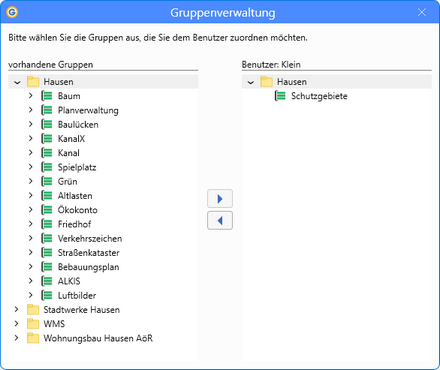Expand the Baulücken group

click(31, 124)
